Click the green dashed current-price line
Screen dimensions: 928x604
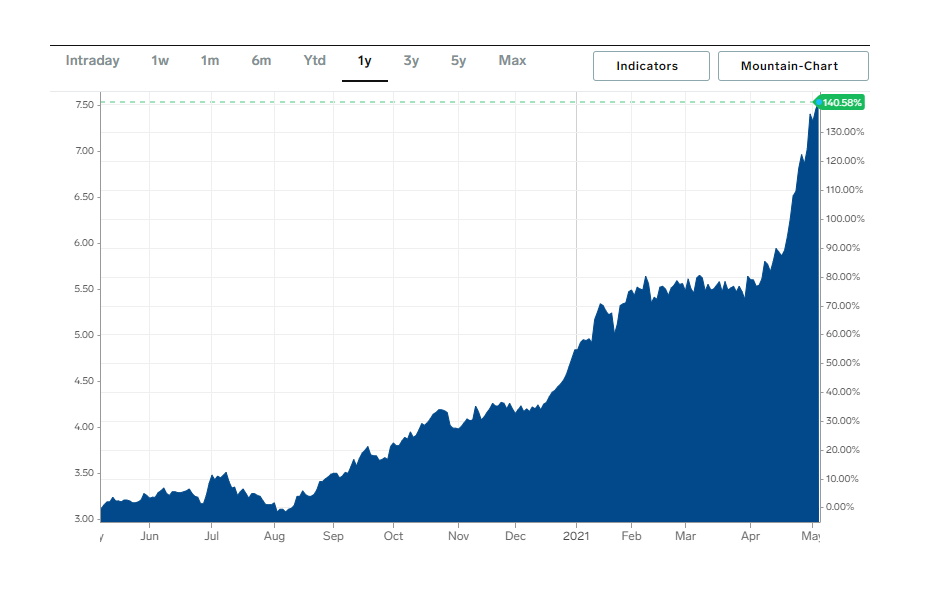450,102
